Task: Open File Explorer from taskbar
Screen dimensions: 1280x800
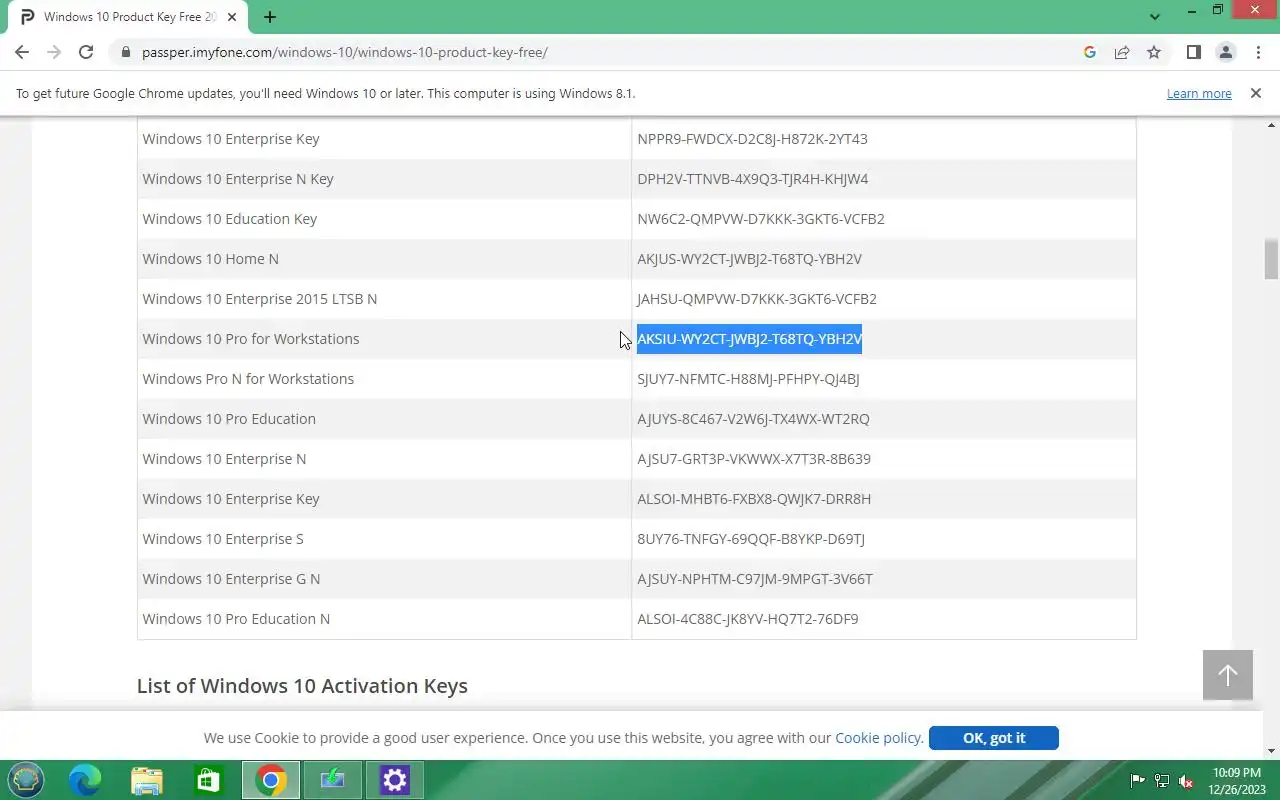Action: point(147,780)
